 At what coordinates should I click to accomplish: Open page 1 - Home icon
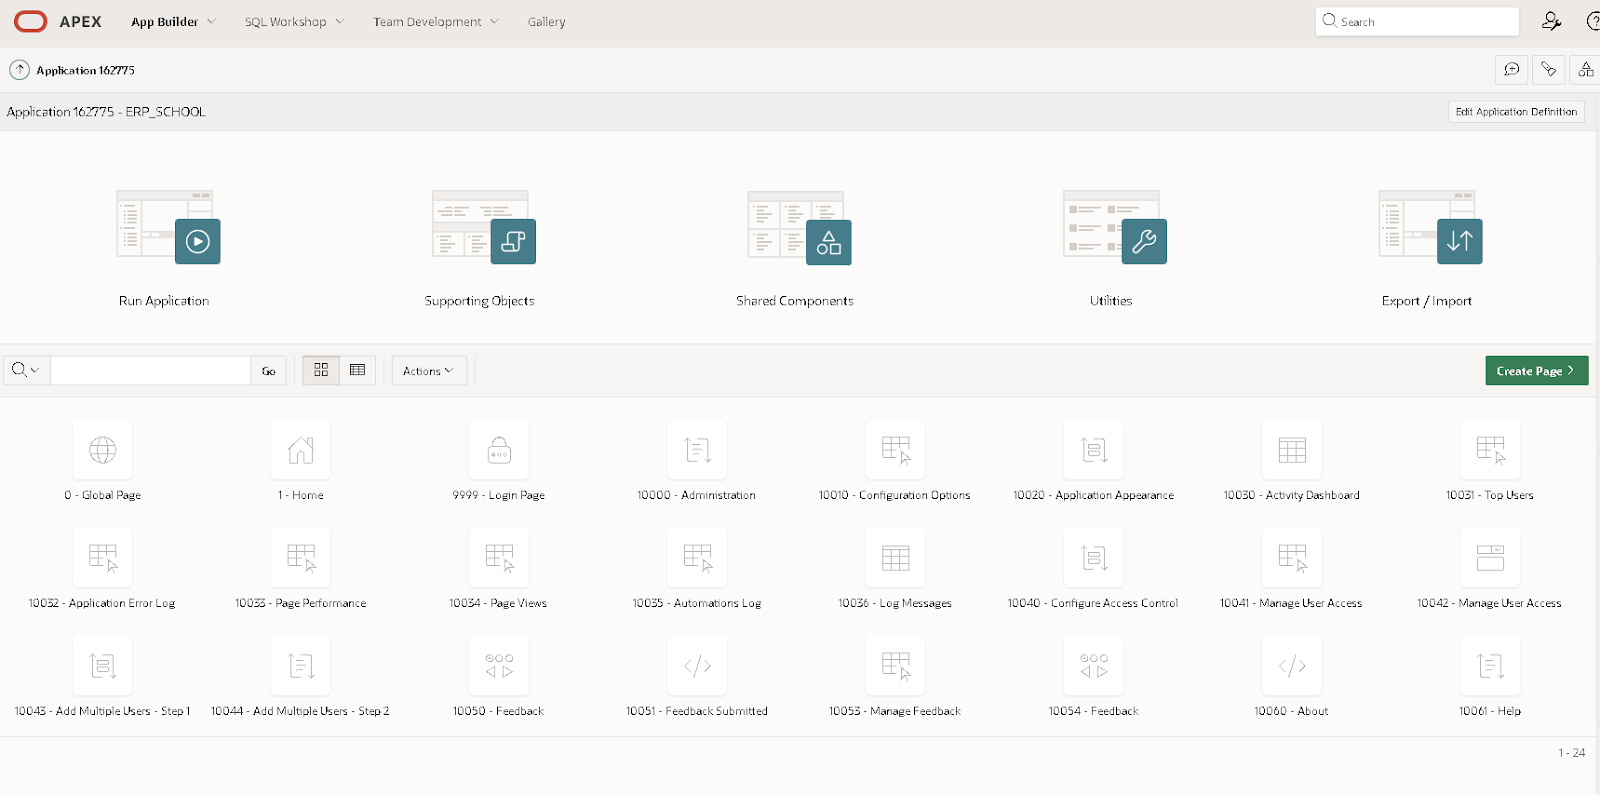[x=301, y=450]
